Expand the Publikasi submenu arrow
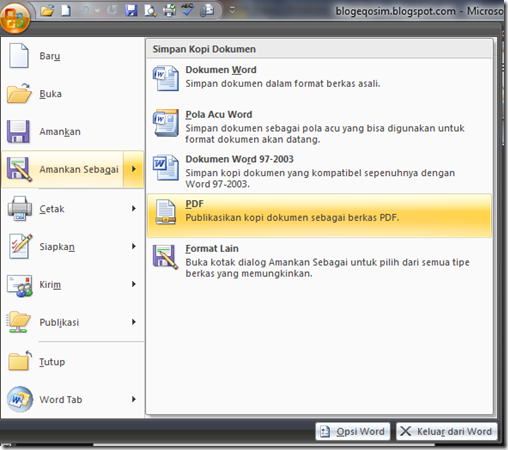 (x=134, y=322)
